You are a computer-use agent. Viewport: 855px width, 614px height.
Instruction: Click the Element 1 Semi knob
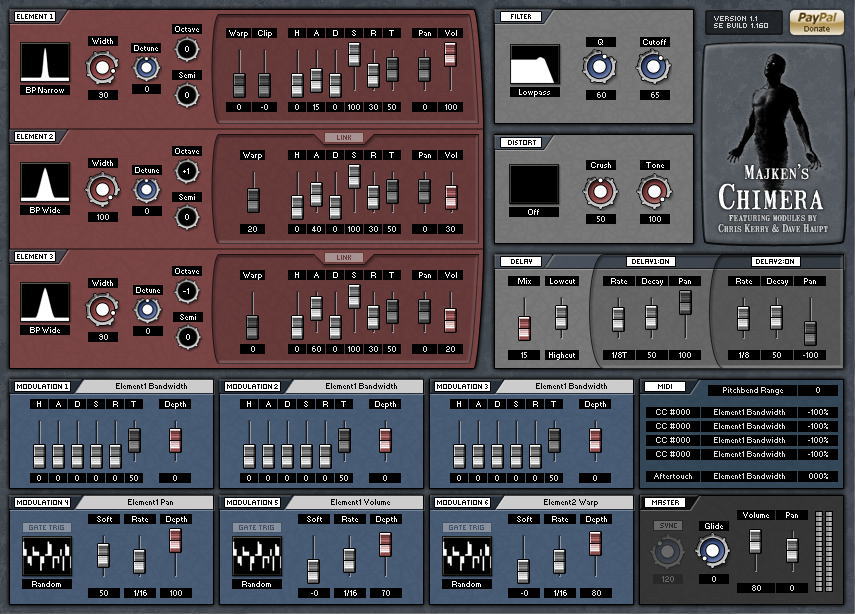(187, 95)
